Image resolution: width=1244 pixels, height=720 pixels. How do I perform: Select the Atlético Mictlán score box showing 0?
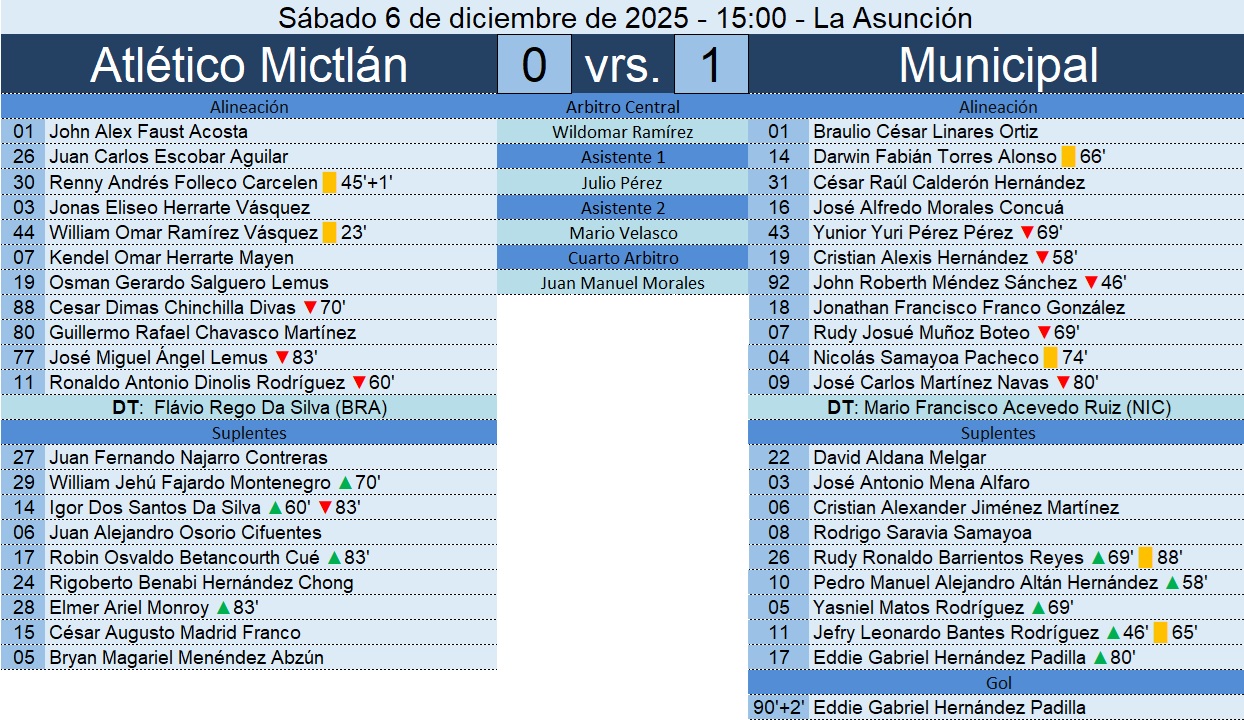[x=534, y=65]
